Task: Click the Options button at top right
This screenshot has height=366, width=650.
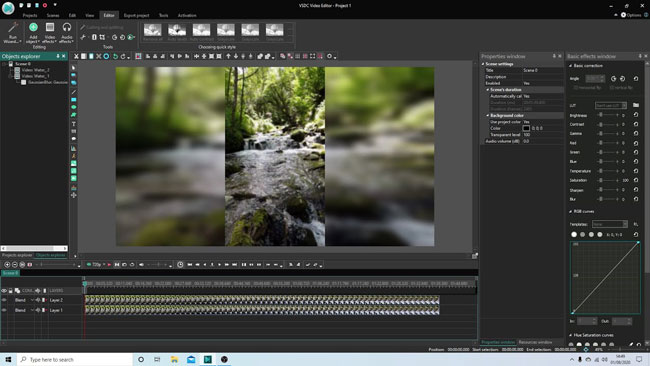Action: pos(631,15)
